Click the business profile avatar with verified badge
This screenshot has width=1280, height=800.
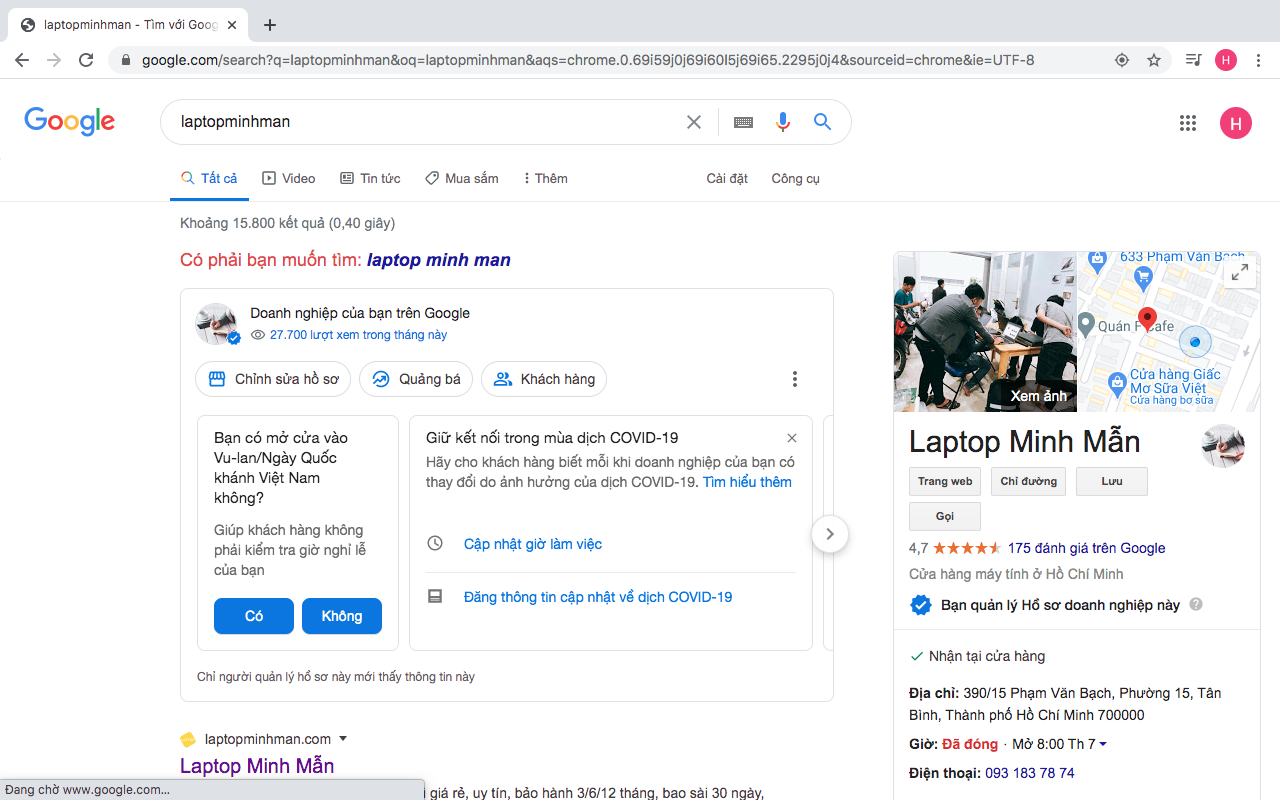(217, 324)
